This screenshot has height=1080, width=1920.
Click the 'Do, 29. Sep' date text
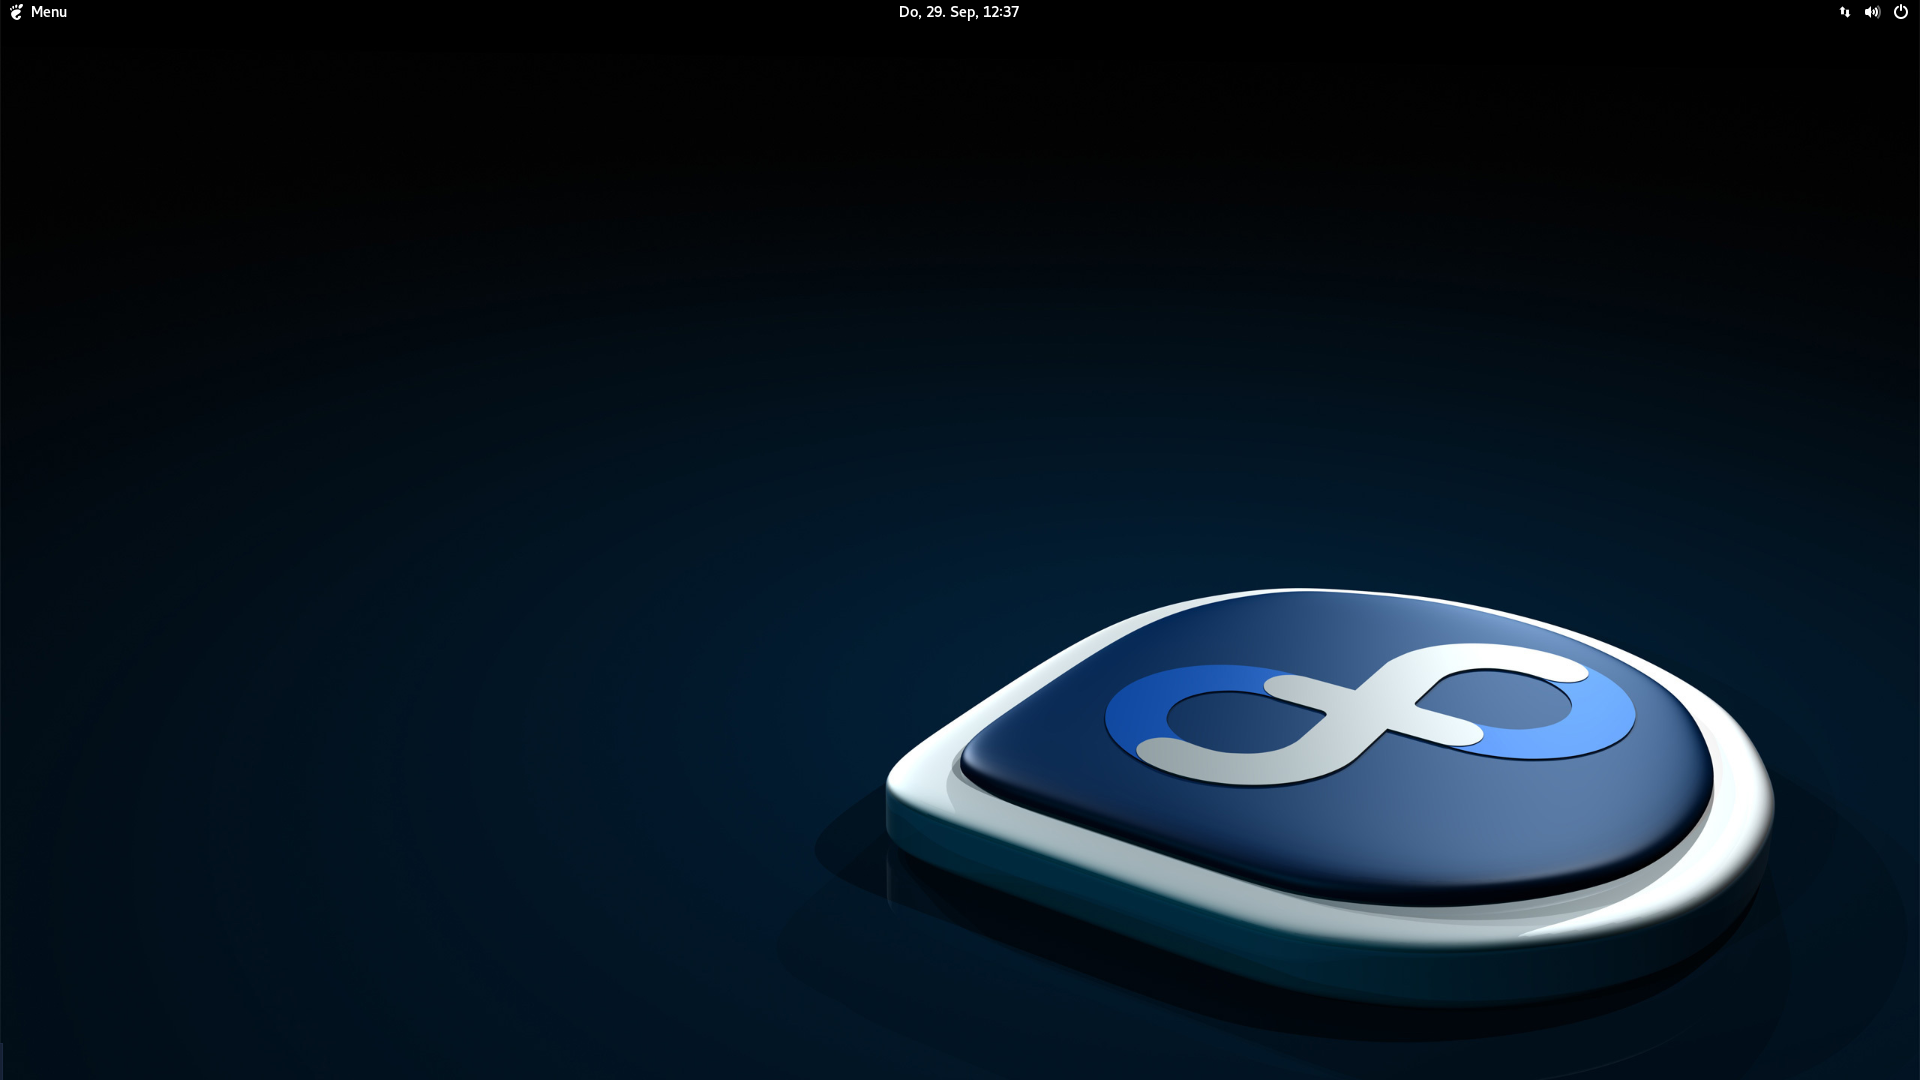pos(937,12)
